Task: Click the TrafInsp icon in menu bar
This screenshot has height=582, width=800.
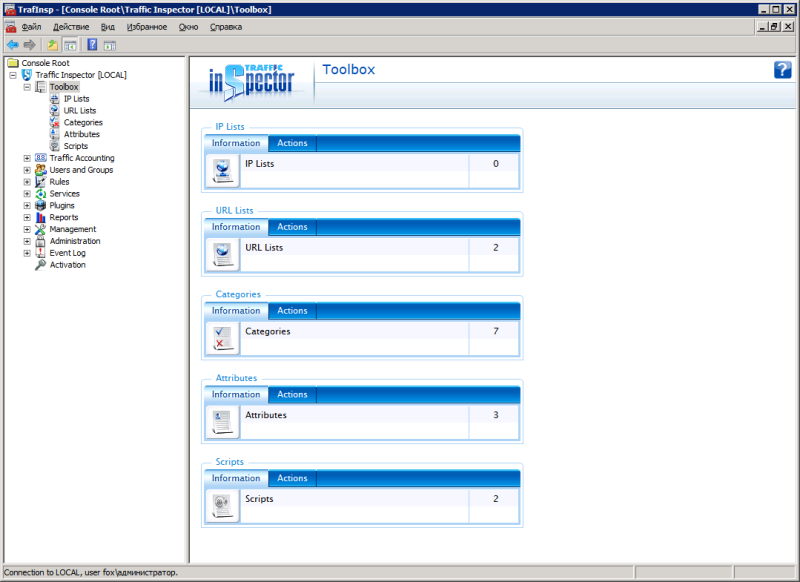Action: [11, 27]
